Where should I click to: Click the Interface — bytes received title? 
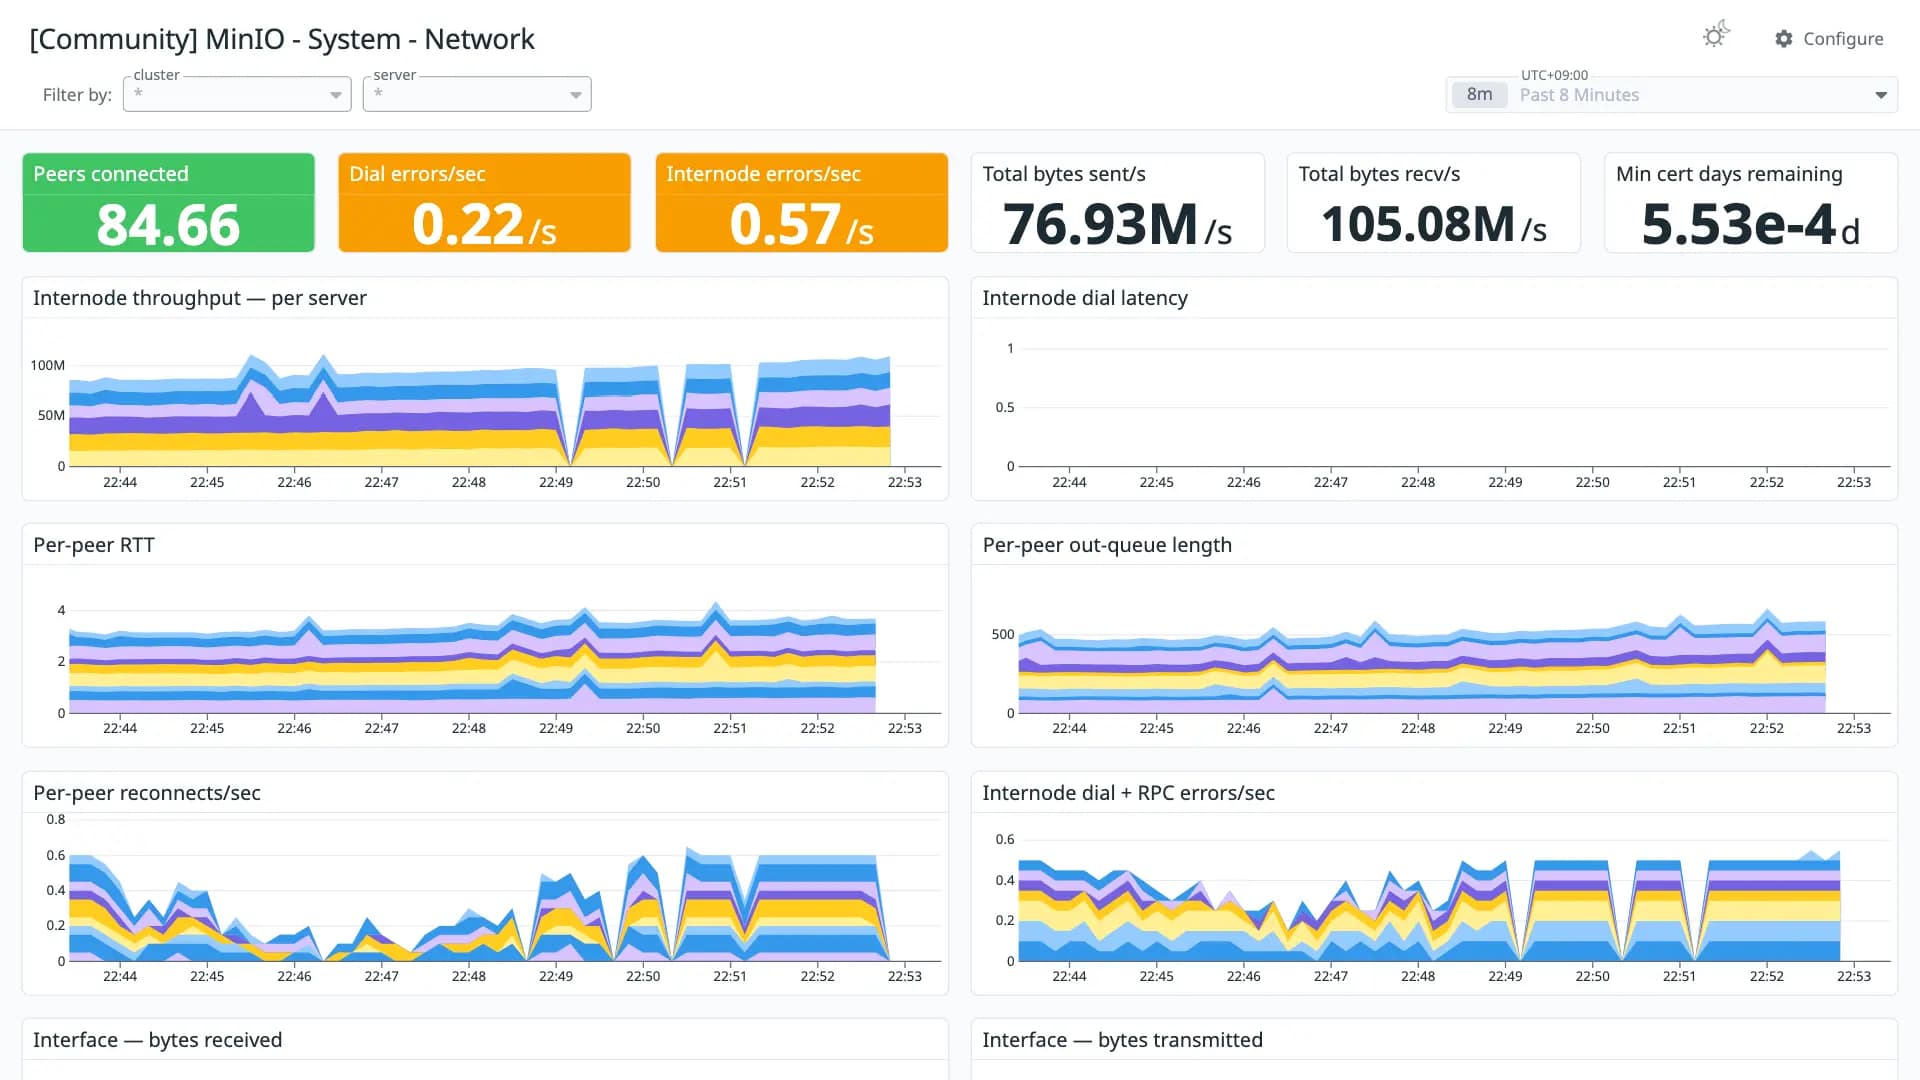[158, 1040]
